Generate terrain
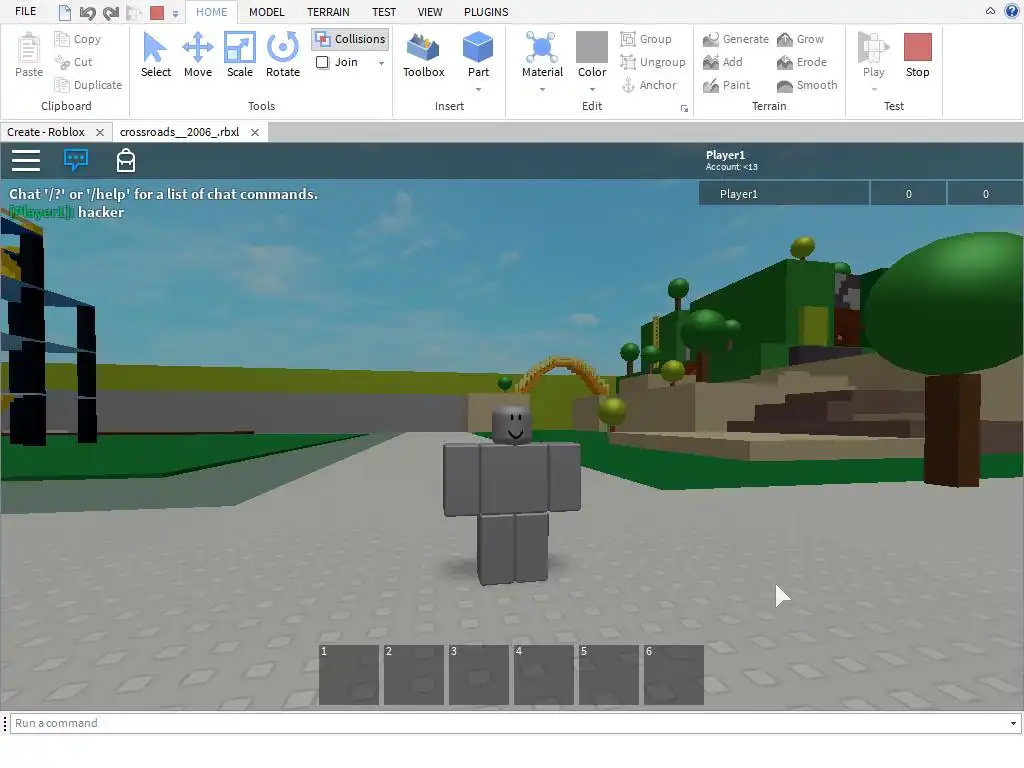This screenshot has height=768, width=1024. click(736, 39)
